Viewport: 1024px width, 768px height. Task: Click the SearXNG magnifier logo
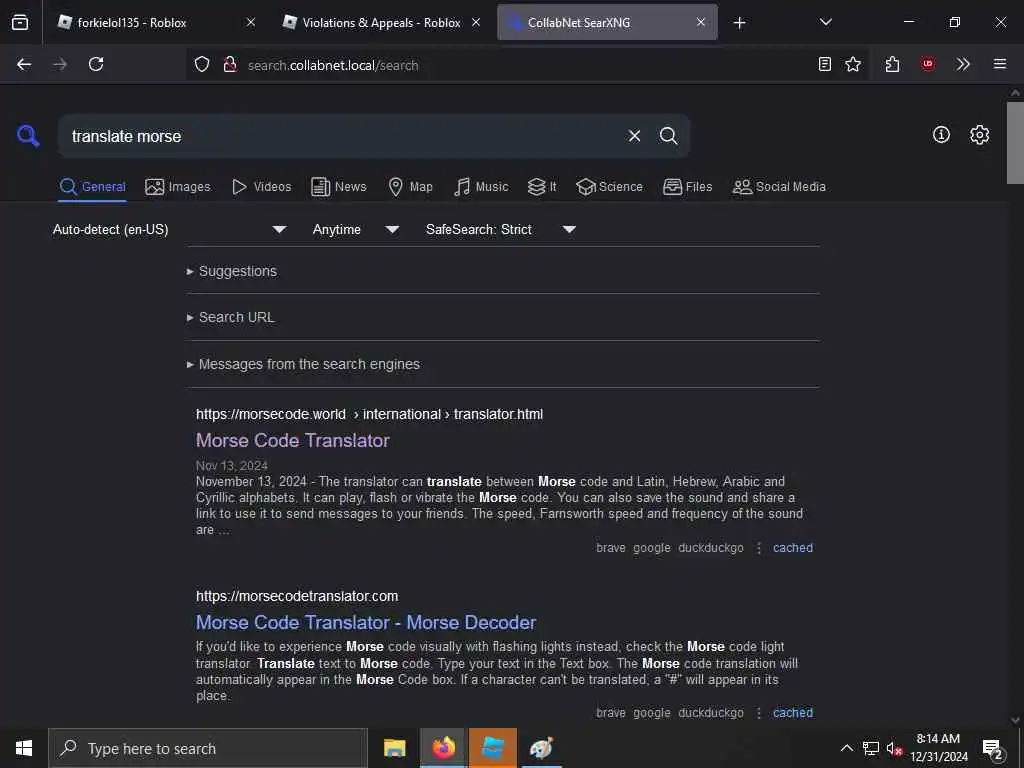(x=28, y=136)
